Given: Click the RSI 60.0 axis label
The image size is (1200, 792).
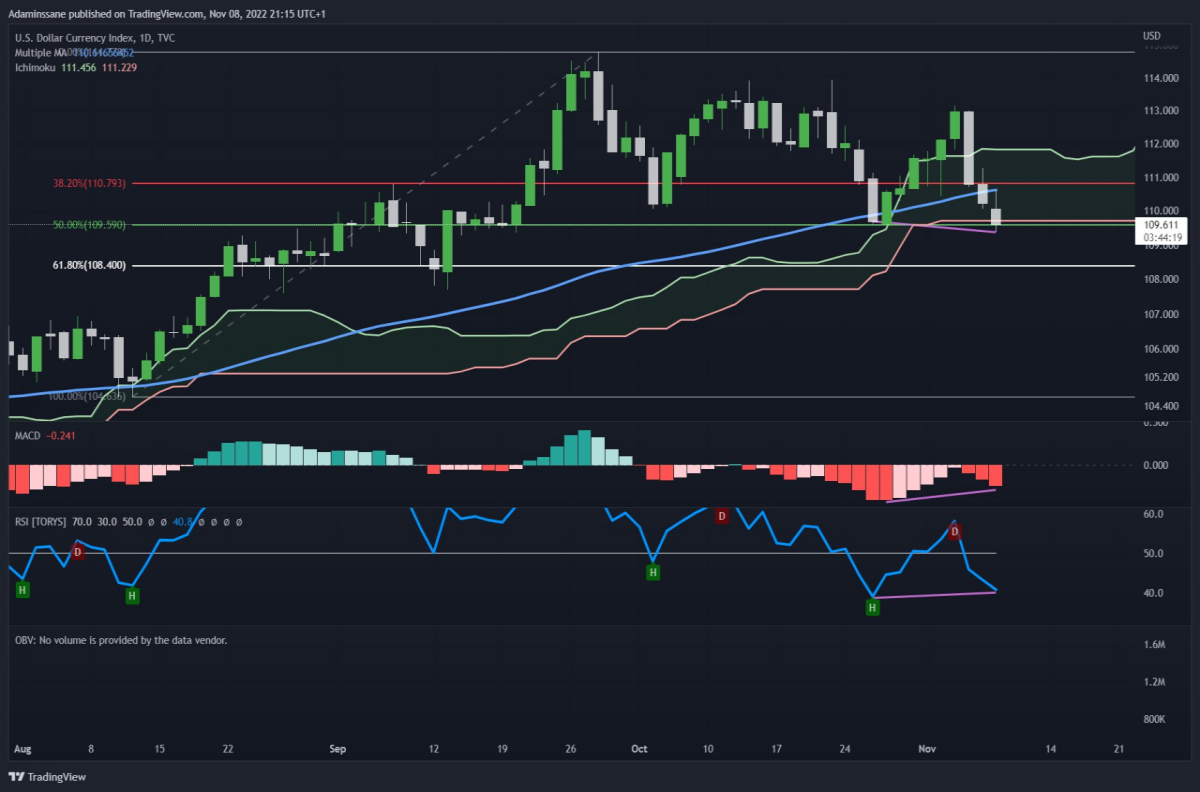Looking at the screenshot, I should (x=1153, y=514).
